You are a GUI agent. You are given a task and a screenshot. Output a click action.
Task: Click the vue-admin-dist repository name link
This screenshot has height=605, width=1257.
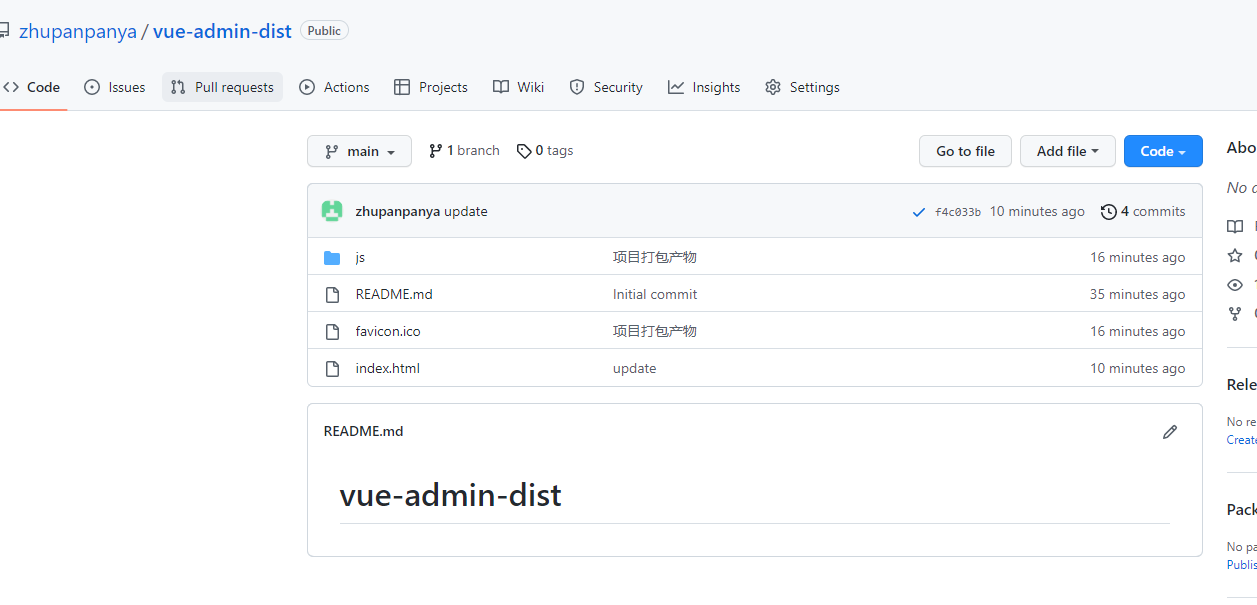(x=222, y=31)
